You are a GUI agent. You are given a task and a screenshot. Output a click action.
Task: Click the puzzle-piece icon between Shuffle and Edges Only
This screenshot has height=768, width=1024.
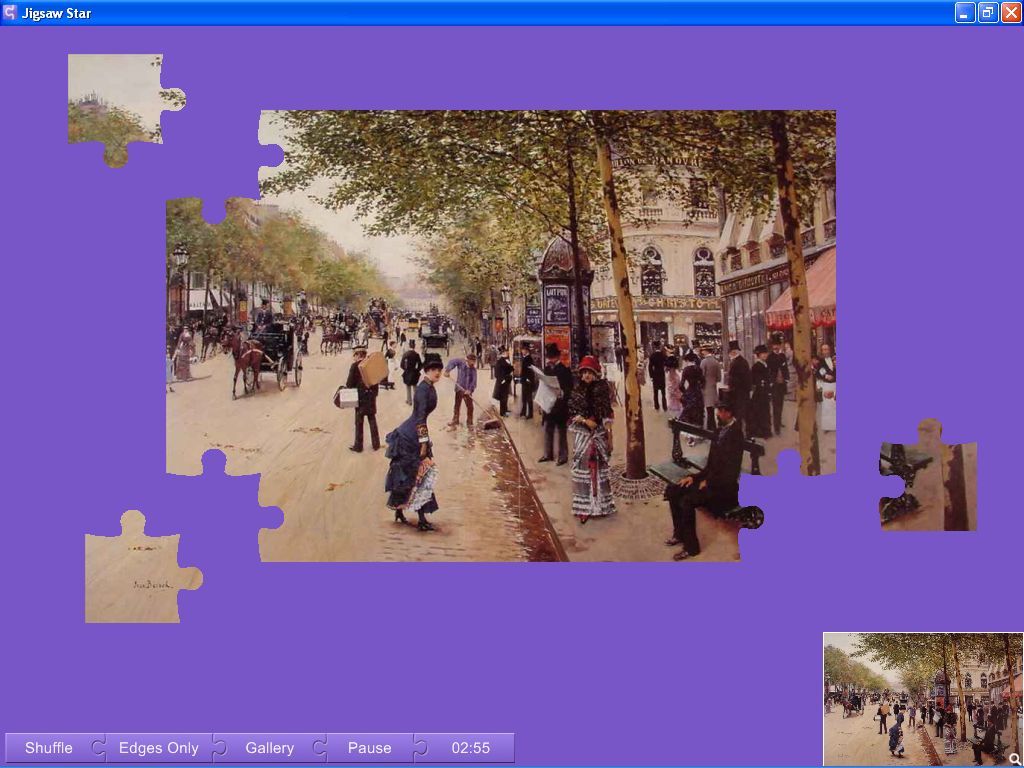[97, 747]
